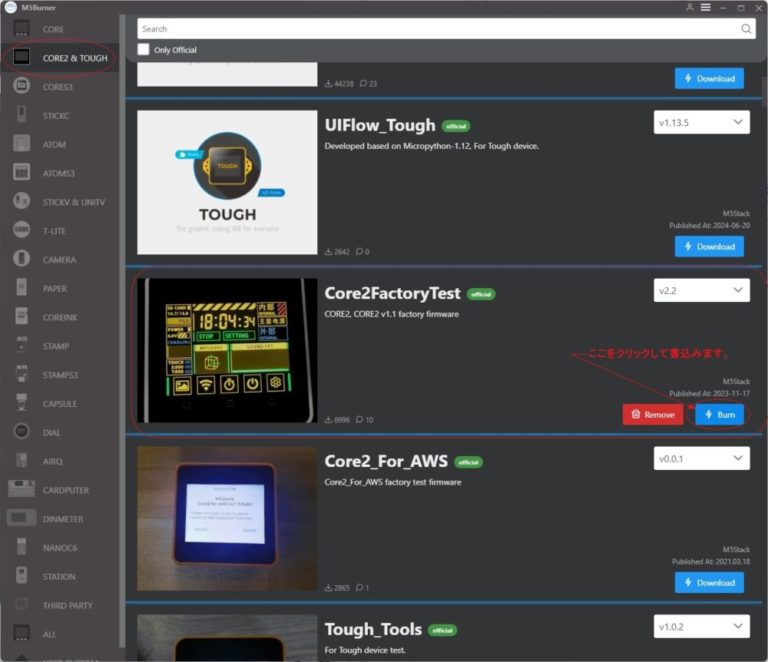Switch to the THIRD PARTY category
This screenshot has width=768, height=662.
pyautogui.click(x=67, y=605)
